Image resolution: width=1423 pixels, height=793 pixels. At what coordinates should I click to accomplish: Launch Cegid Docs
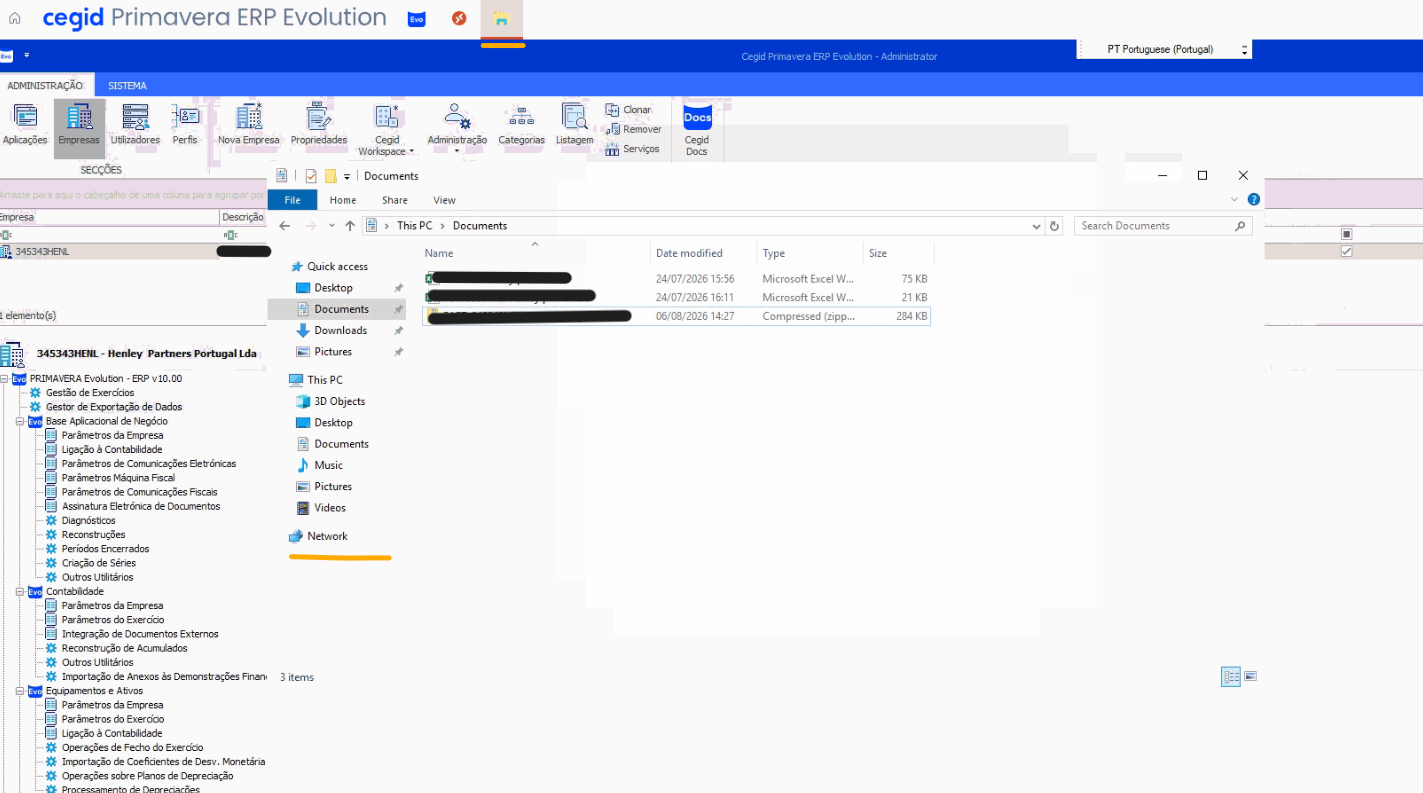click(697, 130)
